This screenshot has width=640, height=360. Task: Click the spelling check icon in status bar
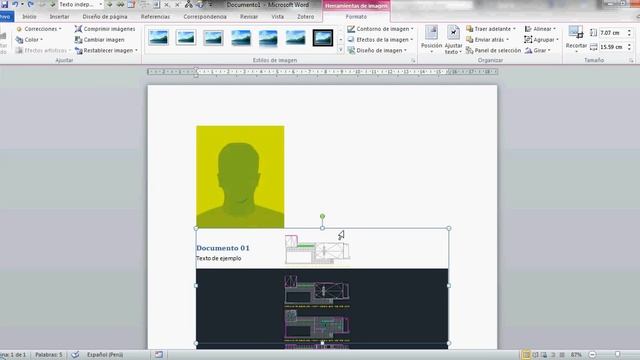(x=75, y=355)
